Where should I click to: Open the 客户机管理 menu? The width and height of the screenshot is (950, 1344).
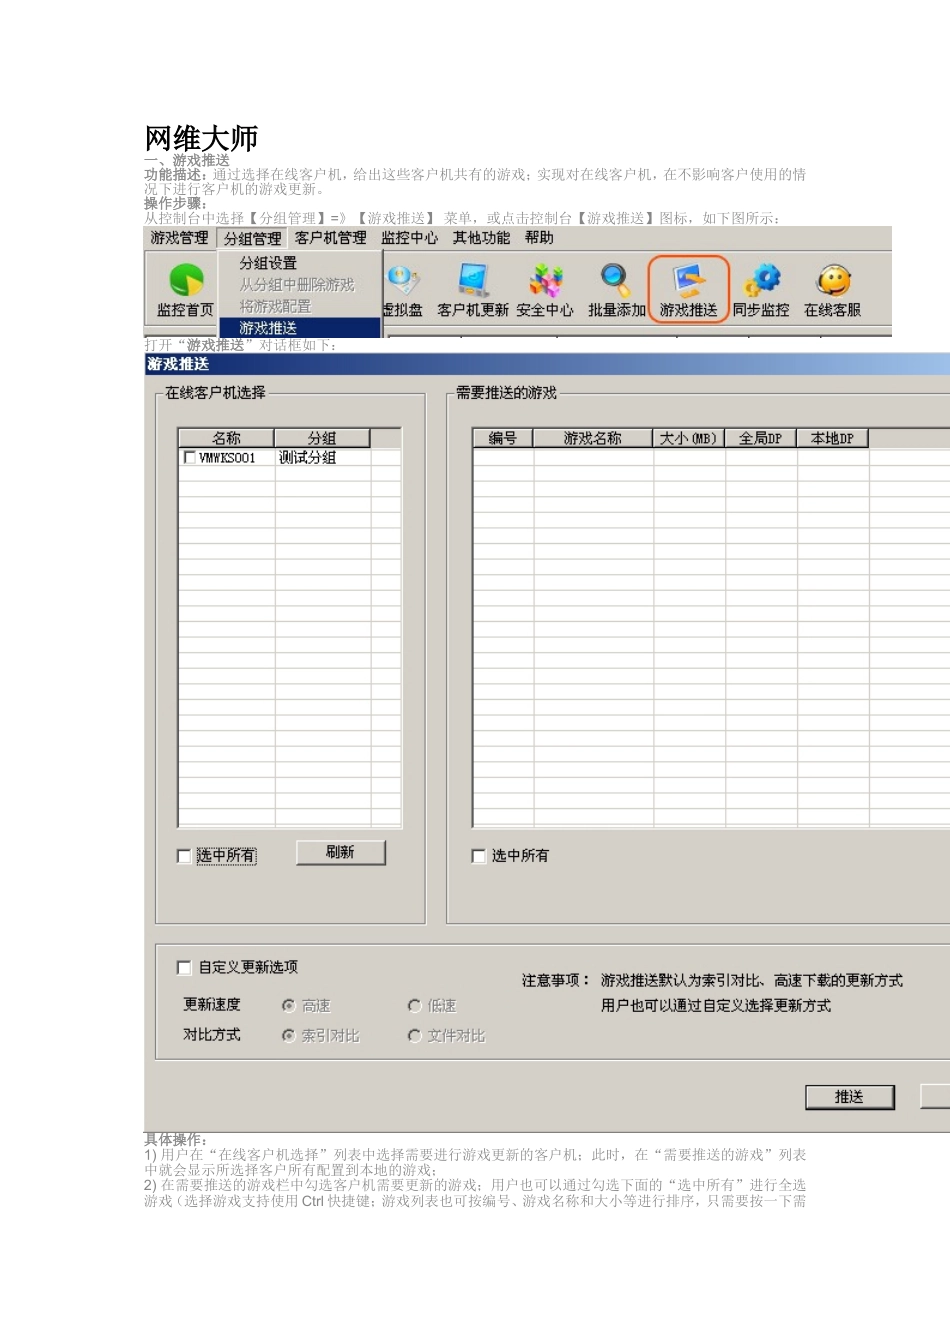(331, 238)
